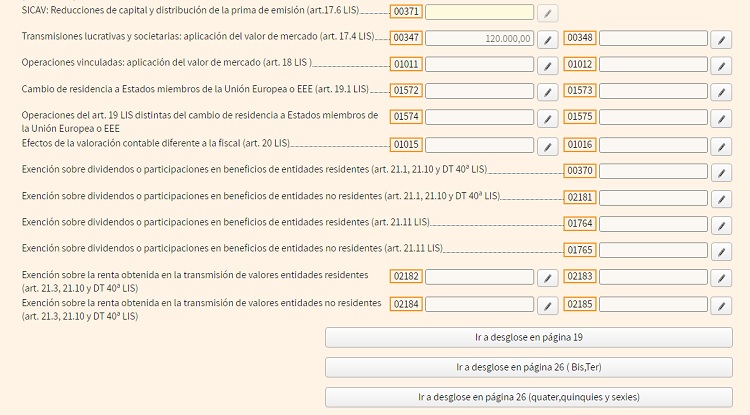
Task: Click the orange code box 02184
Action: (406, 304)
